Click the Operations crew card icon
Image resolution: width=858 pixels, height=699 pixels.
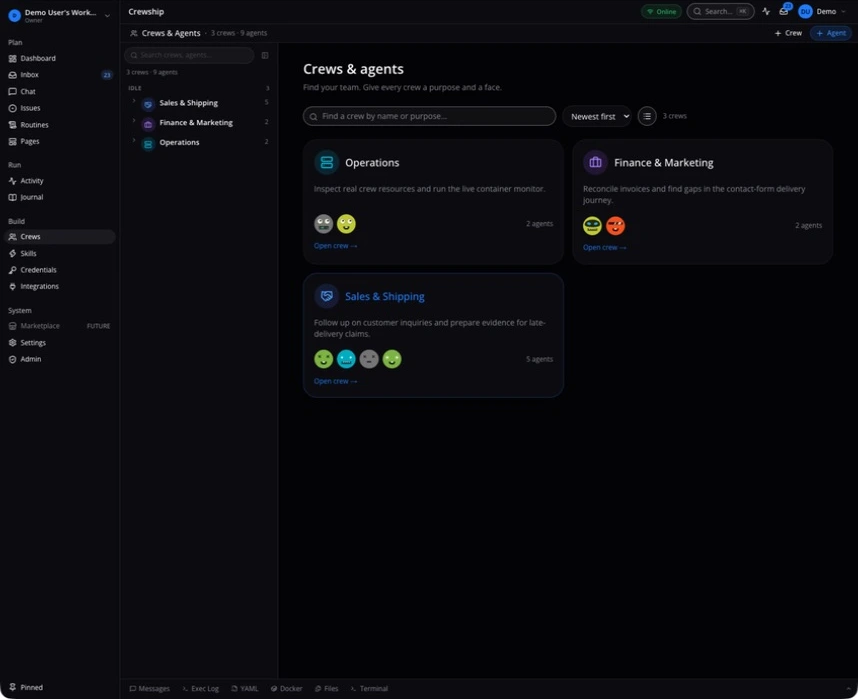tap(327, 163)
